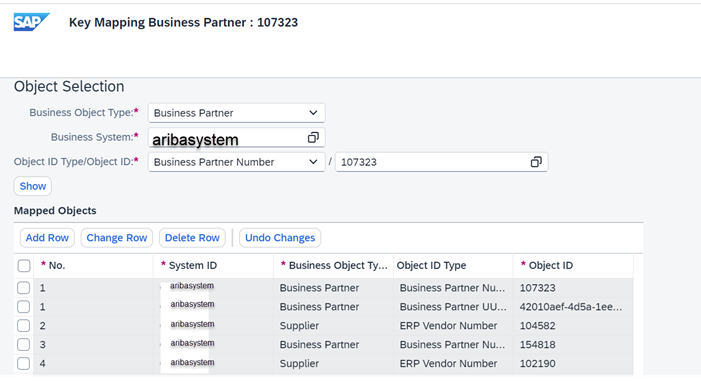Click the Undo Changes button
Image resolution: width=701 pixels, height=387 pixels.
pos(280,238)
